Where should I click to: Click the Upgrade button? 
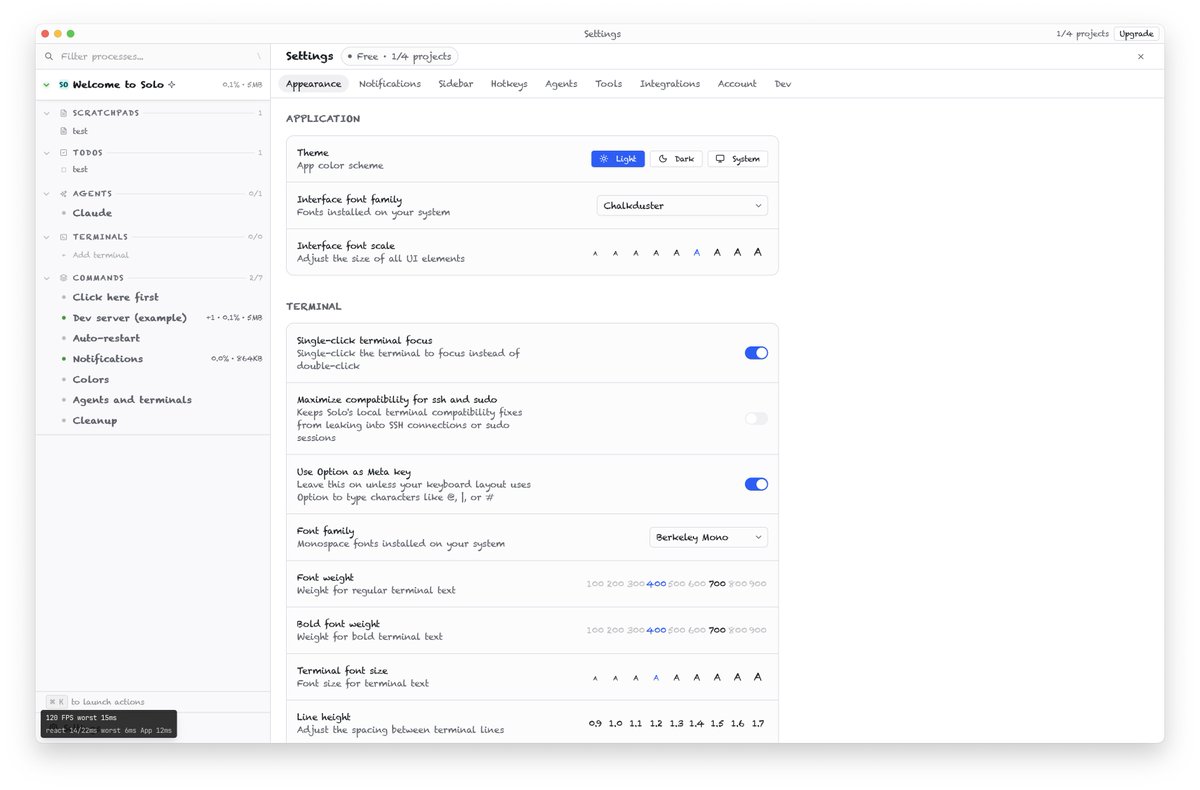click(1136, 34)
